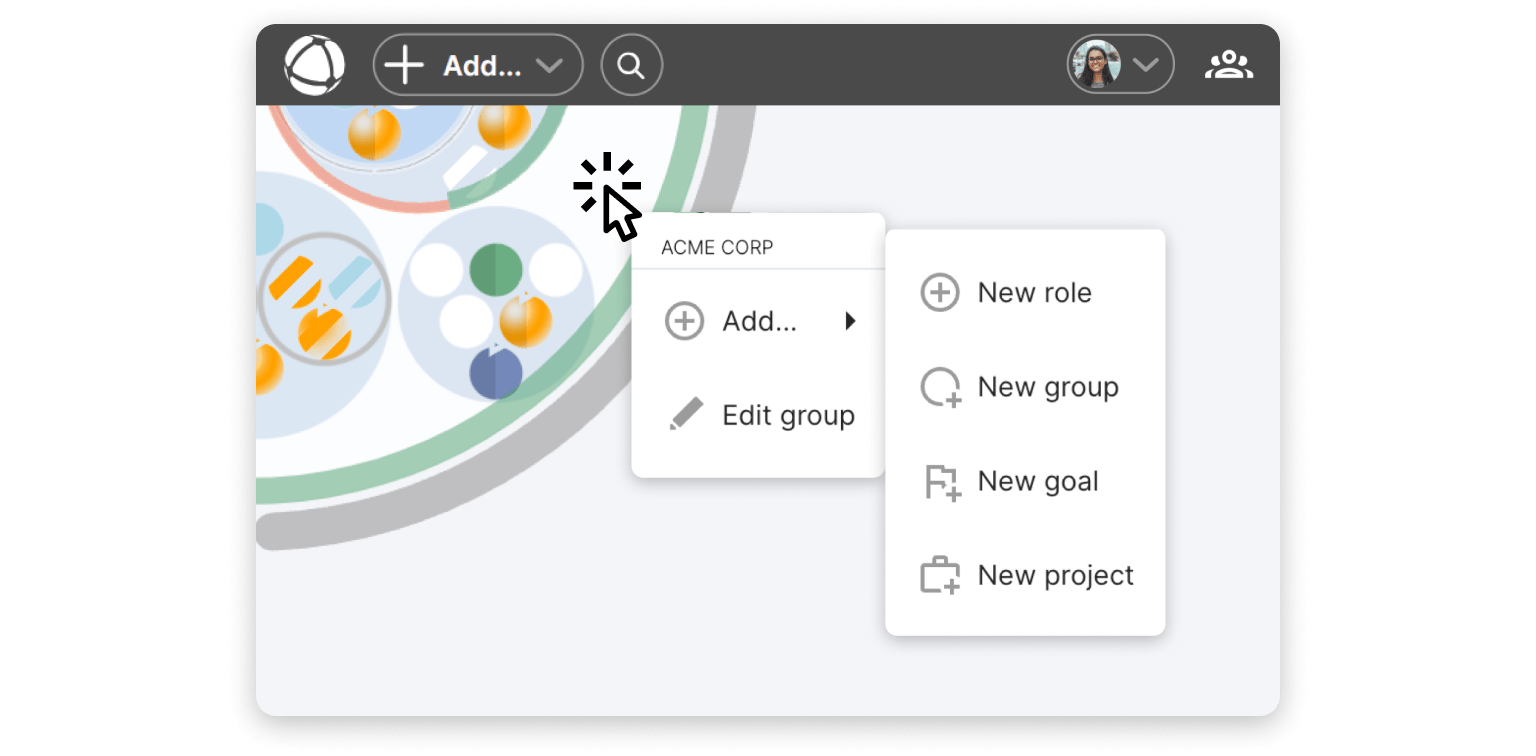Click the user avatar photo

click(x=1095, y=65)
